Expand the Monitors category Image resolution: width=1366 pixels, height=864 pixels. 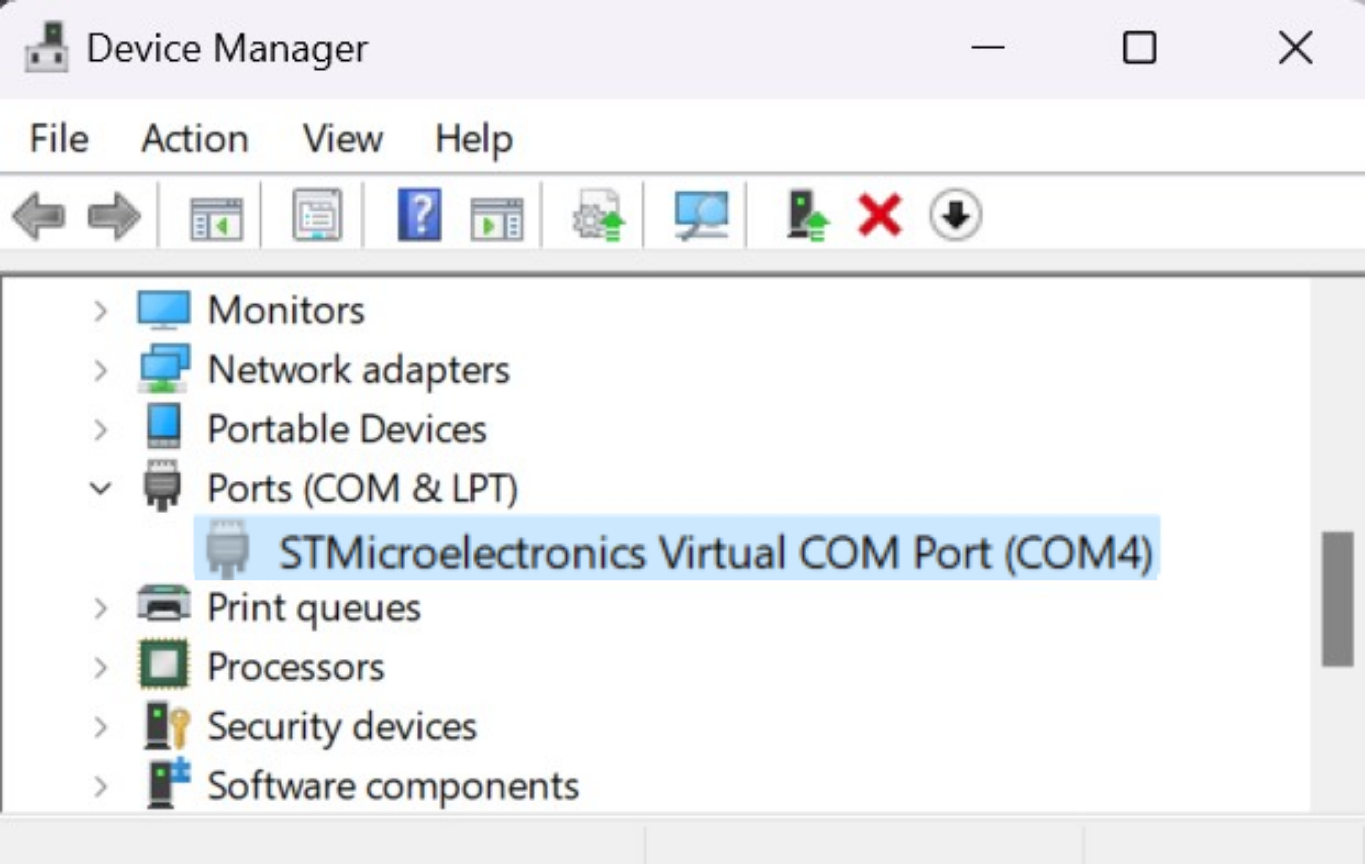click(x=100, y=311)
